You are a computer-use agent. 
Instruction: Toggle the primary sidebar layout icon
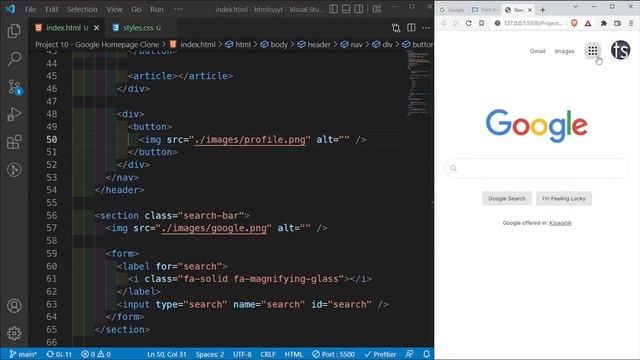pos(333,9)
